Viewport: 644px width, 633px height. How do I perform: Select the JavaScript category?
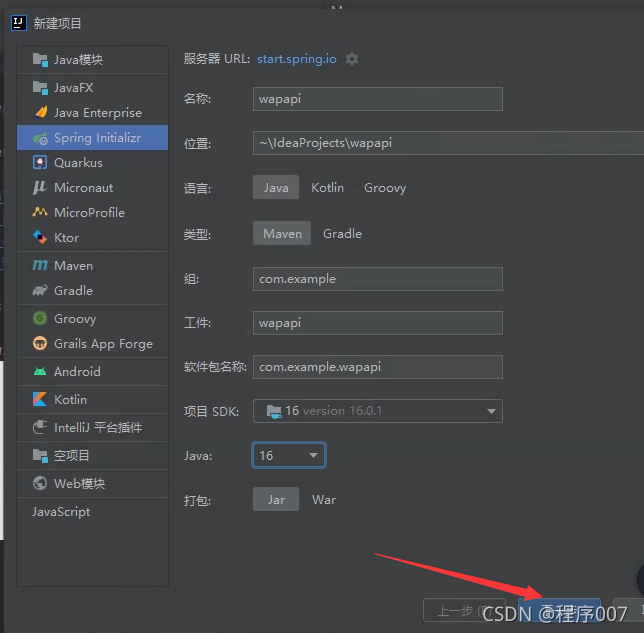92,511
